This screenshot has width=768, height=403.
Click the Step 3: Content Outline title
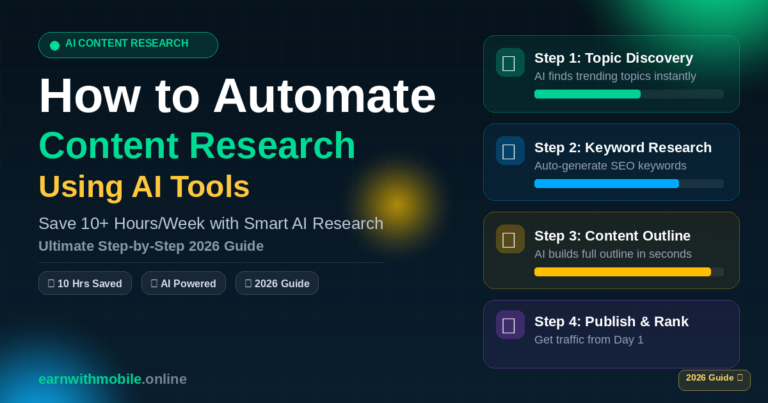[612, 236]
